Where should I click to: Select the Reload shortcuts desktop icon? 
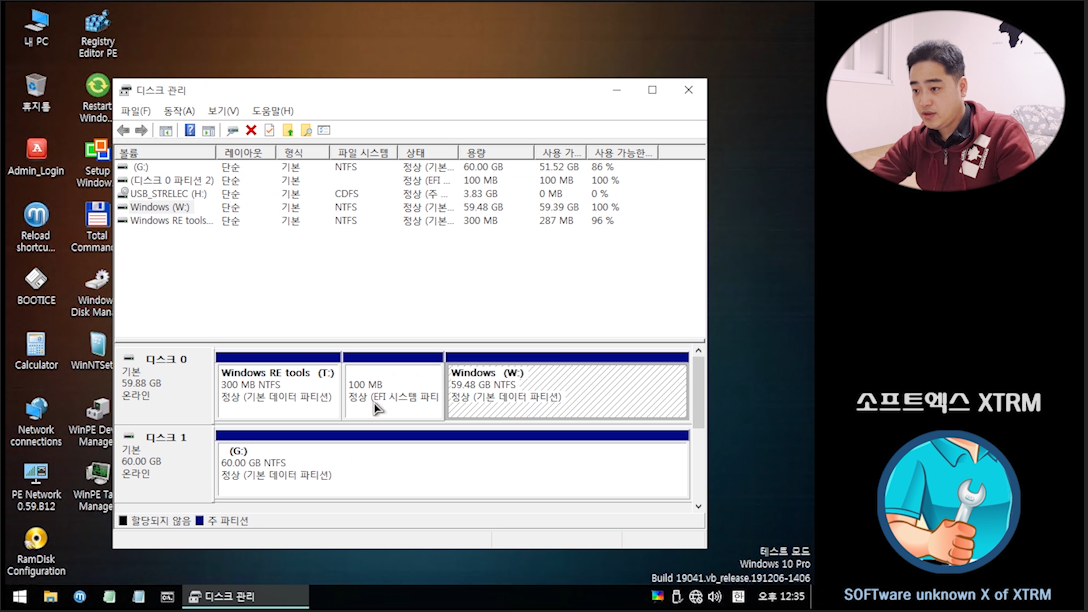[36, 227]
